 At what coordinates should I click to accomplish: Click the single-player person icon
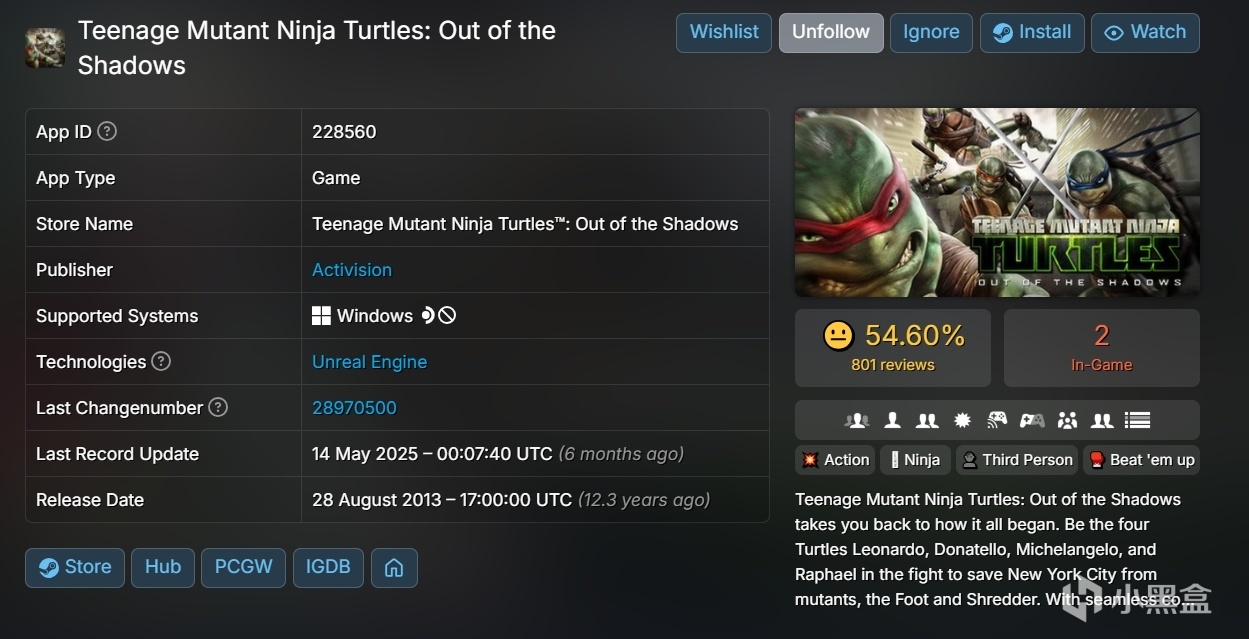click(892, 421)
